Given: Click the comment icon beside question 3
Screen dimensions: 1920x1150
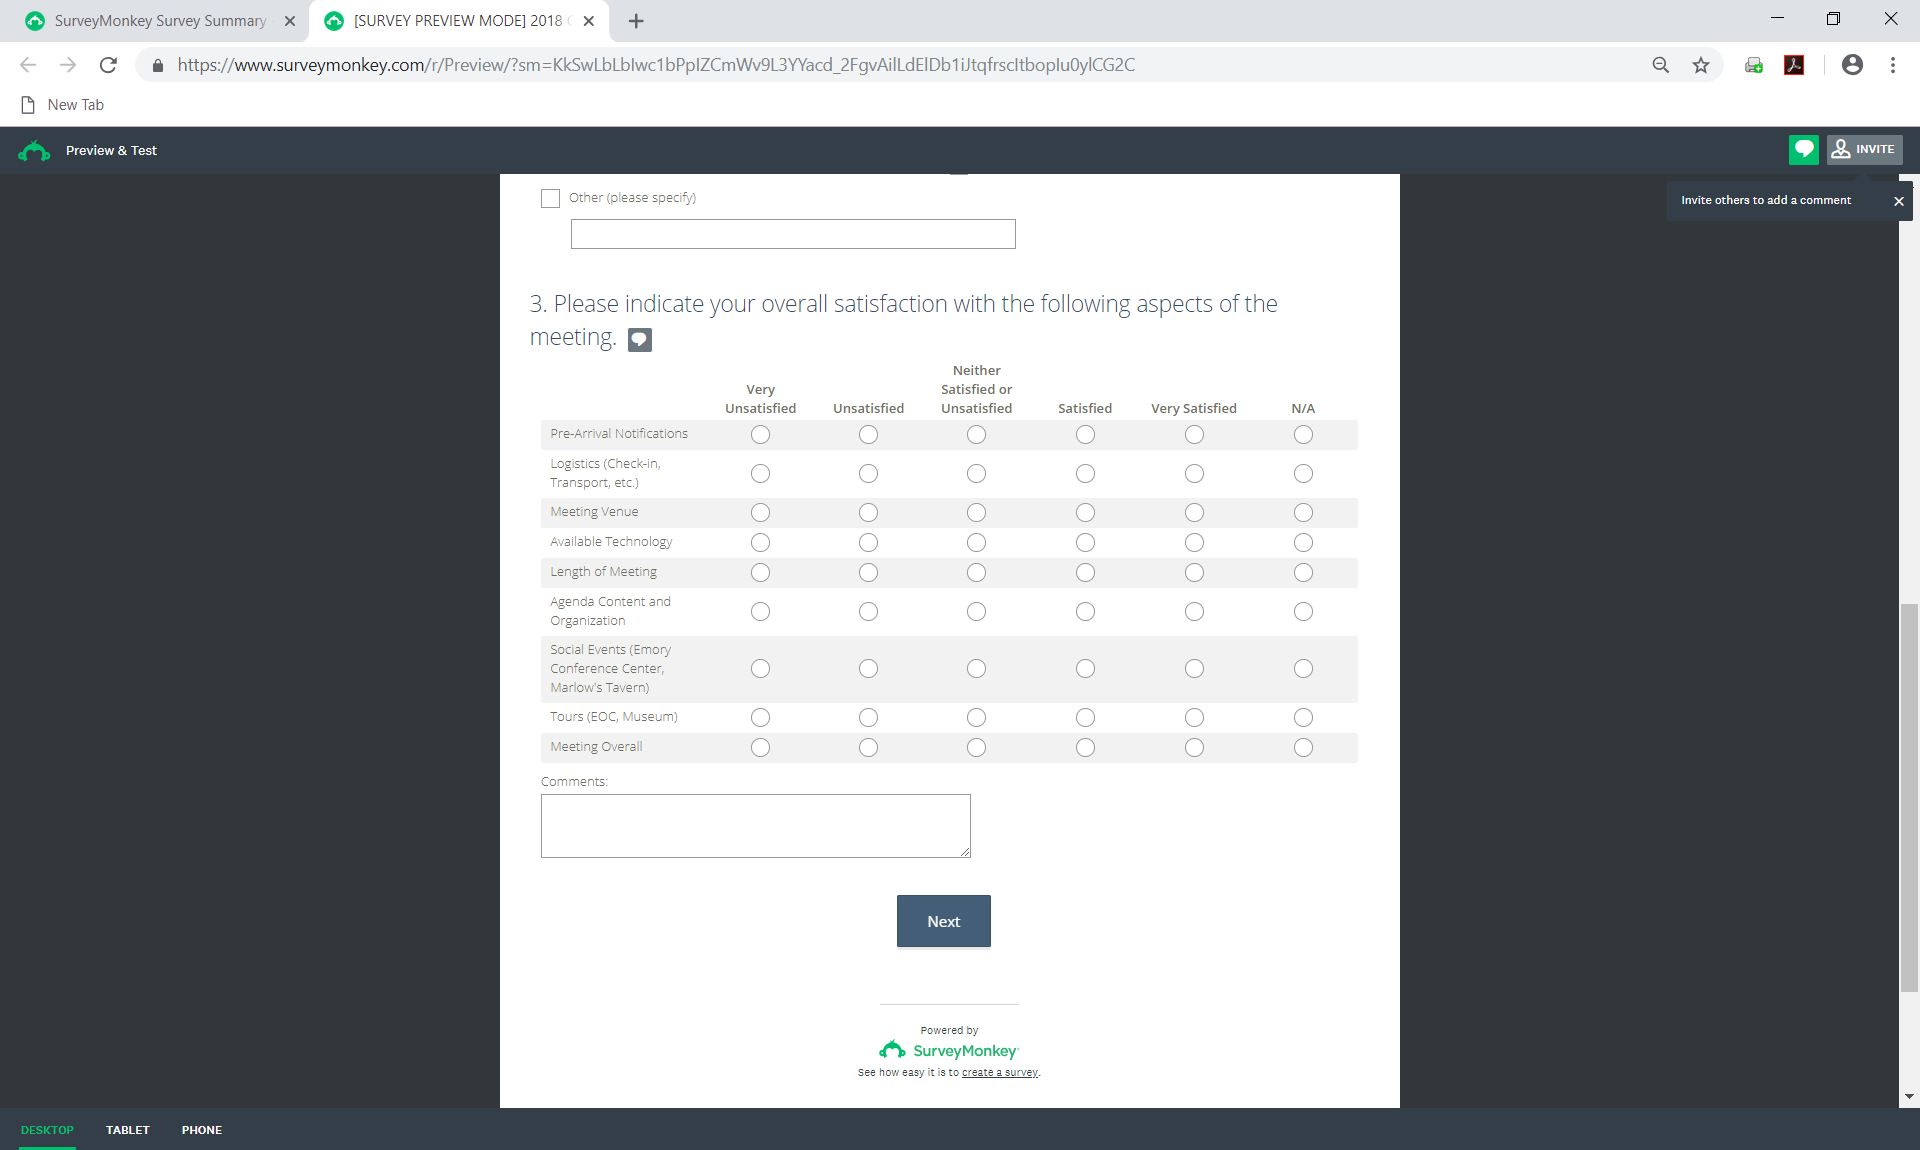Looking at the screenshot, I should pyautogui.click(x=640, y=340).
